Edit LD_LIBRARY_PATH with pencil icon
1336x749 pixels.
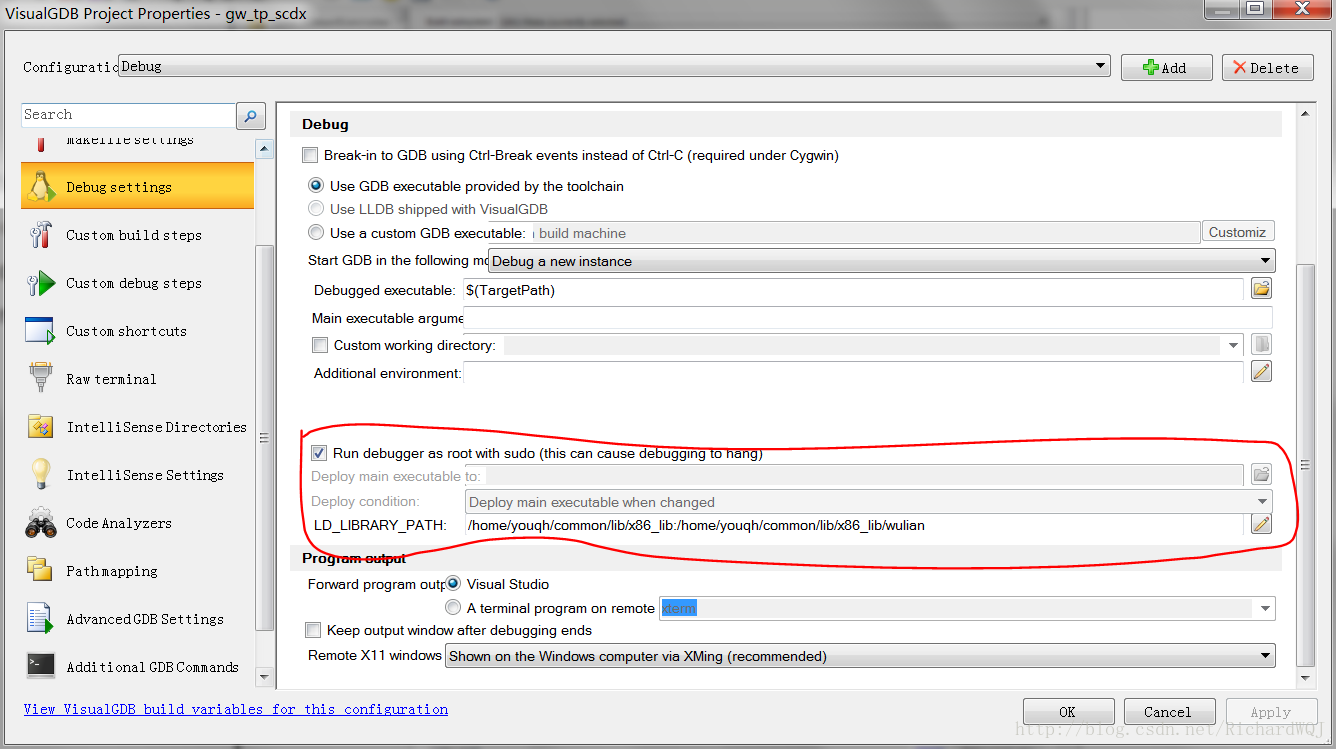(1261, 524)
